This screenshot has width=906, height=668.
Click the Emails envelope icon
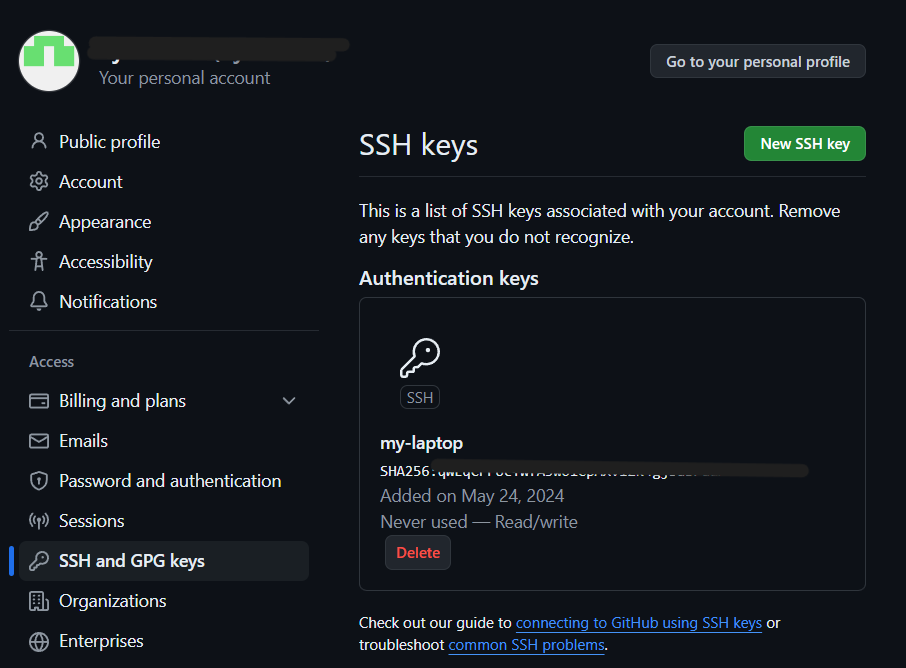[x=38, y=440]
